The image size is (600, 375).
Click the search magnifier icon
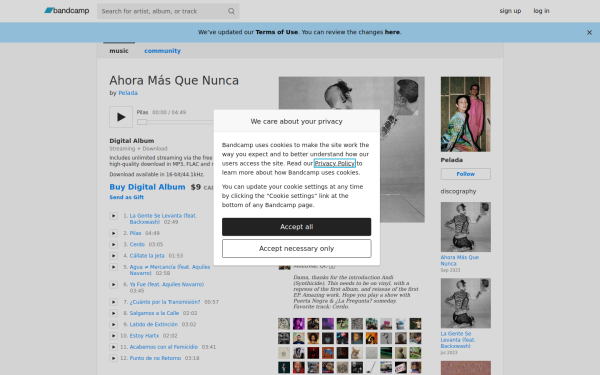coord(231,11)
